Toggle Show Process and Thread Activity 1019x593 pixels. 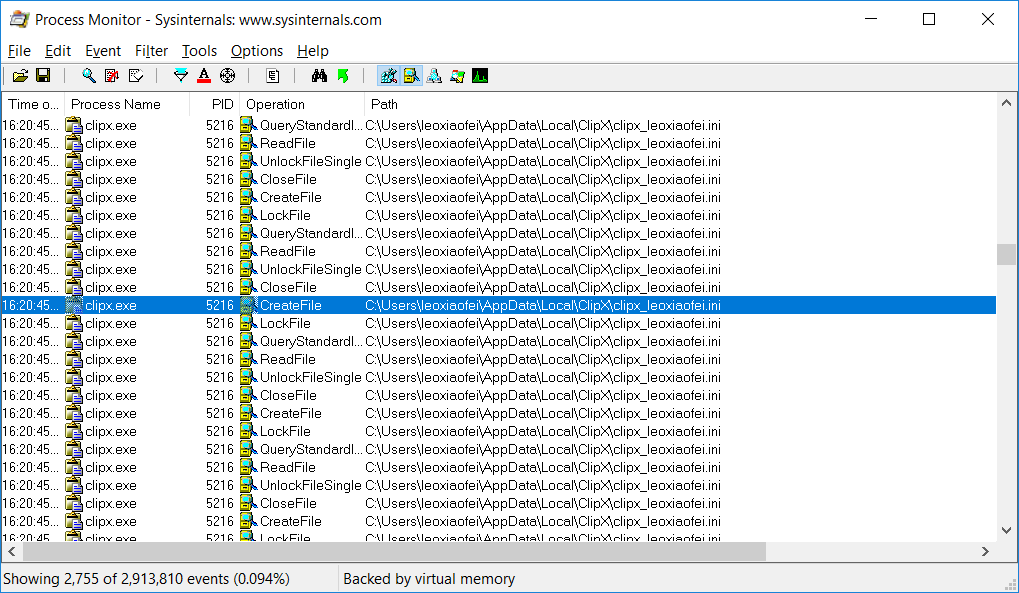458,76
